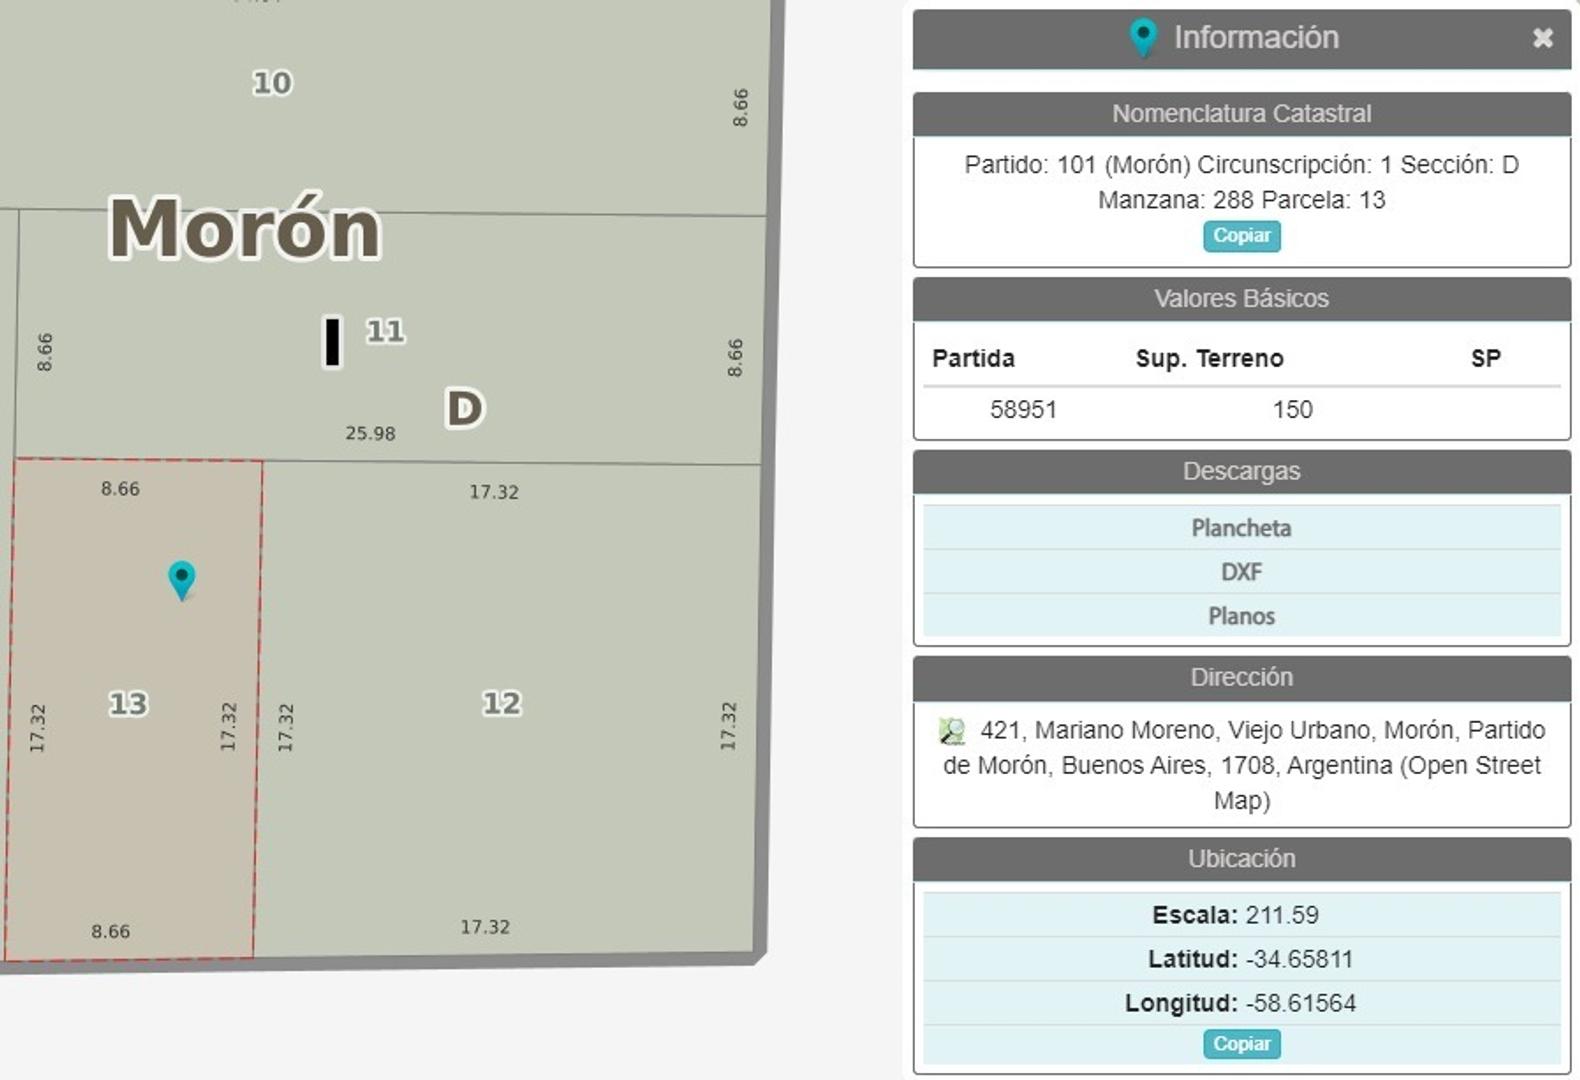Click the Mariano Moreno address text
This screenshot has height=1080, width=1580.
click(x=1242, y=765)
